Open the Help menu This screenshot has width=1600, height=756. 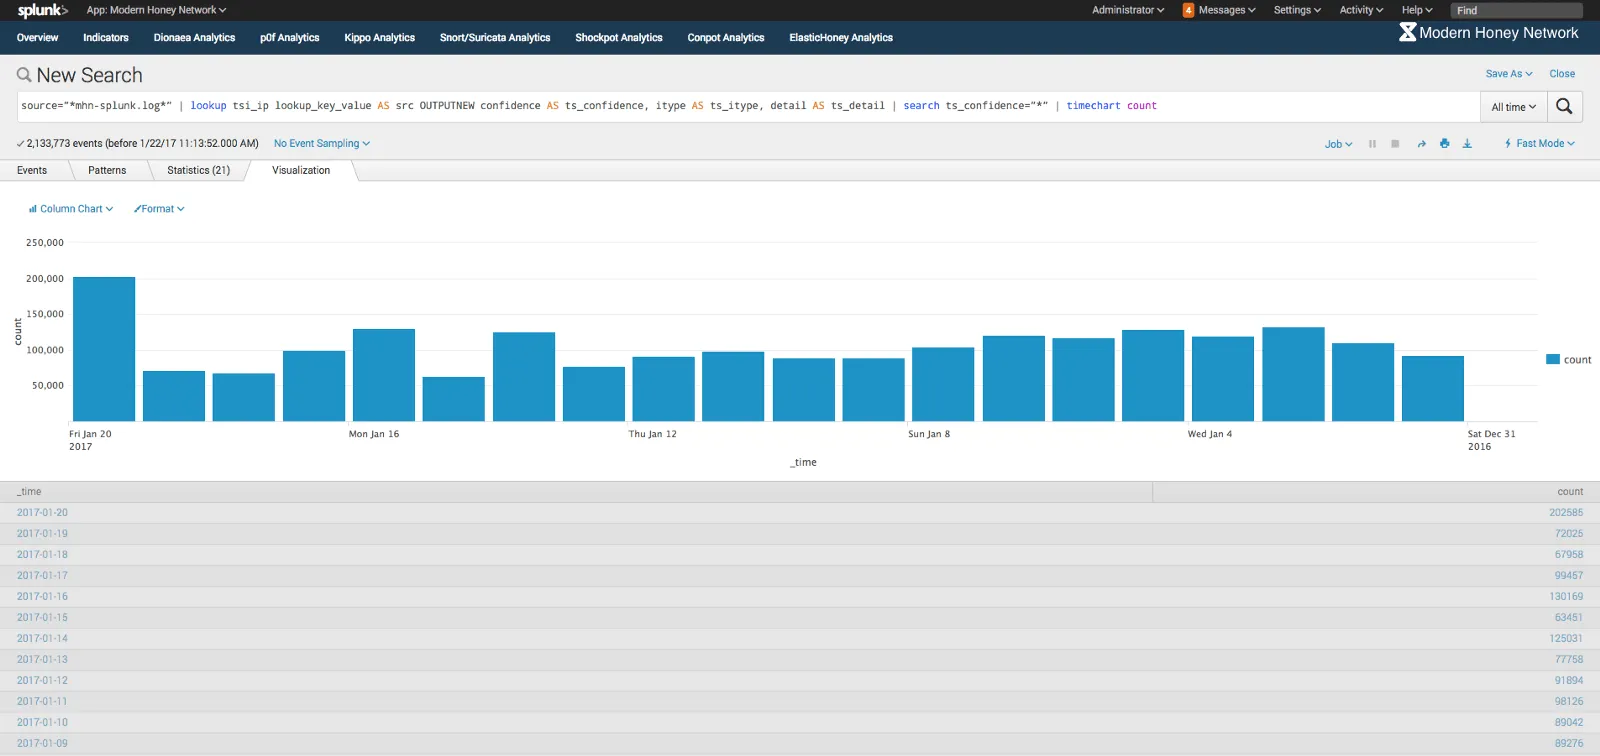(1417, 10)
